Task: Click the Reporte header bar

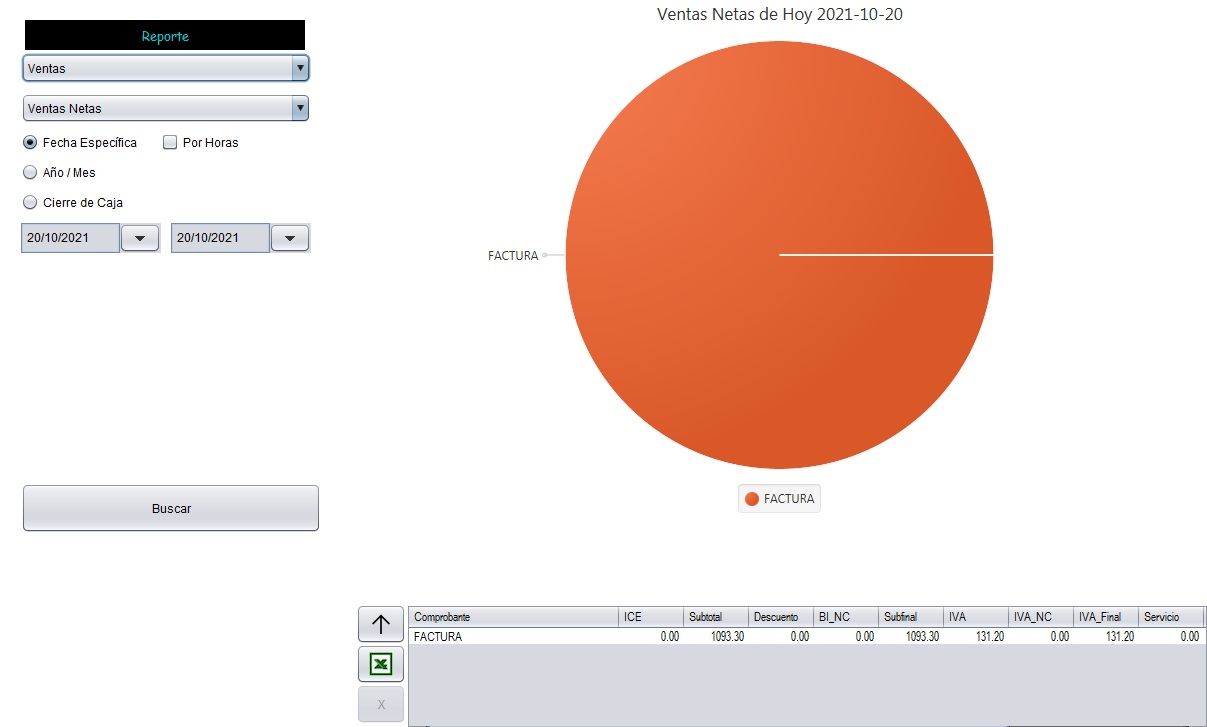Action: click(165, 36)
